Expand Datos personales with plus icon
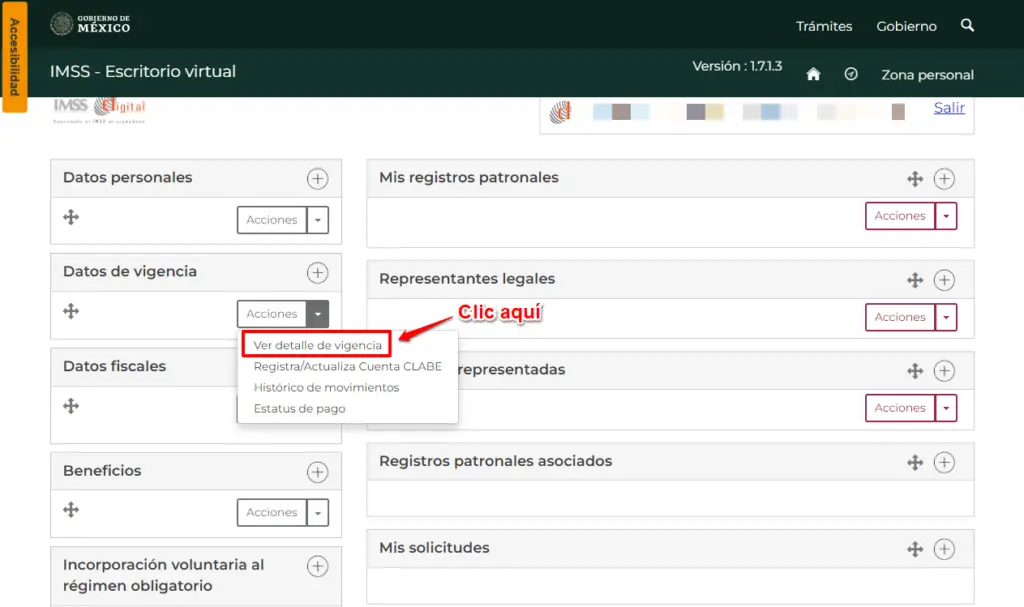This screenshot has height=607, width=1024. coord(317,178)
